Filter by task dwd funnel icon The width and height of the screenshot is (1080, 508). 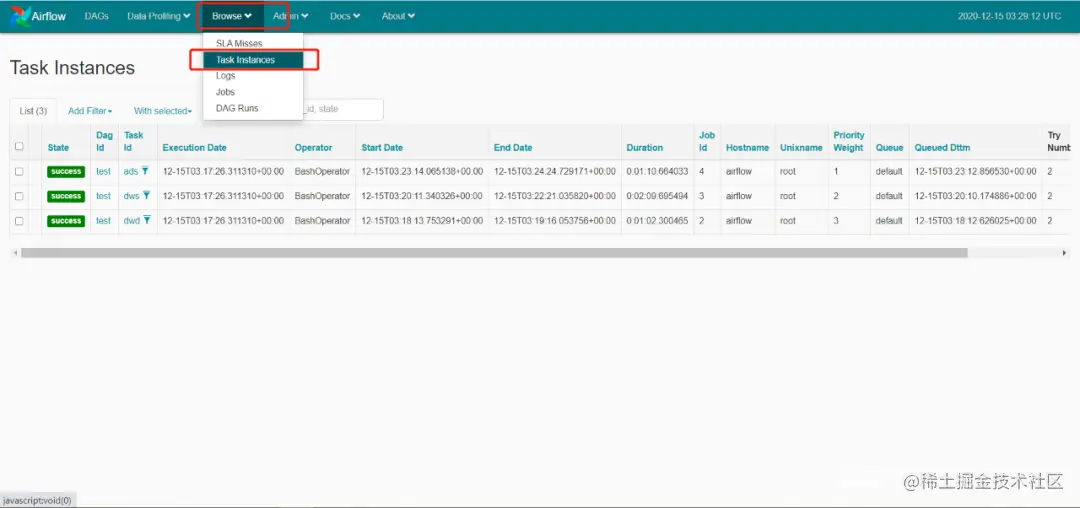pyautogui.click(x=146, y=221)
